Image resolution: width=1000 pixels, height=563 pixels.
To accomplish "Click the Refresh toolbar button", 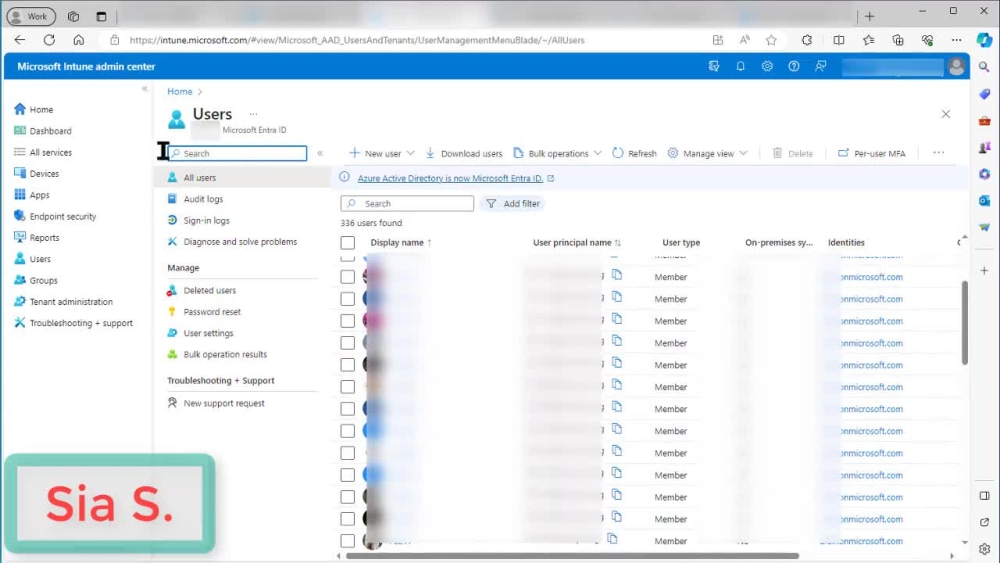I will click(x=635, y=153).
